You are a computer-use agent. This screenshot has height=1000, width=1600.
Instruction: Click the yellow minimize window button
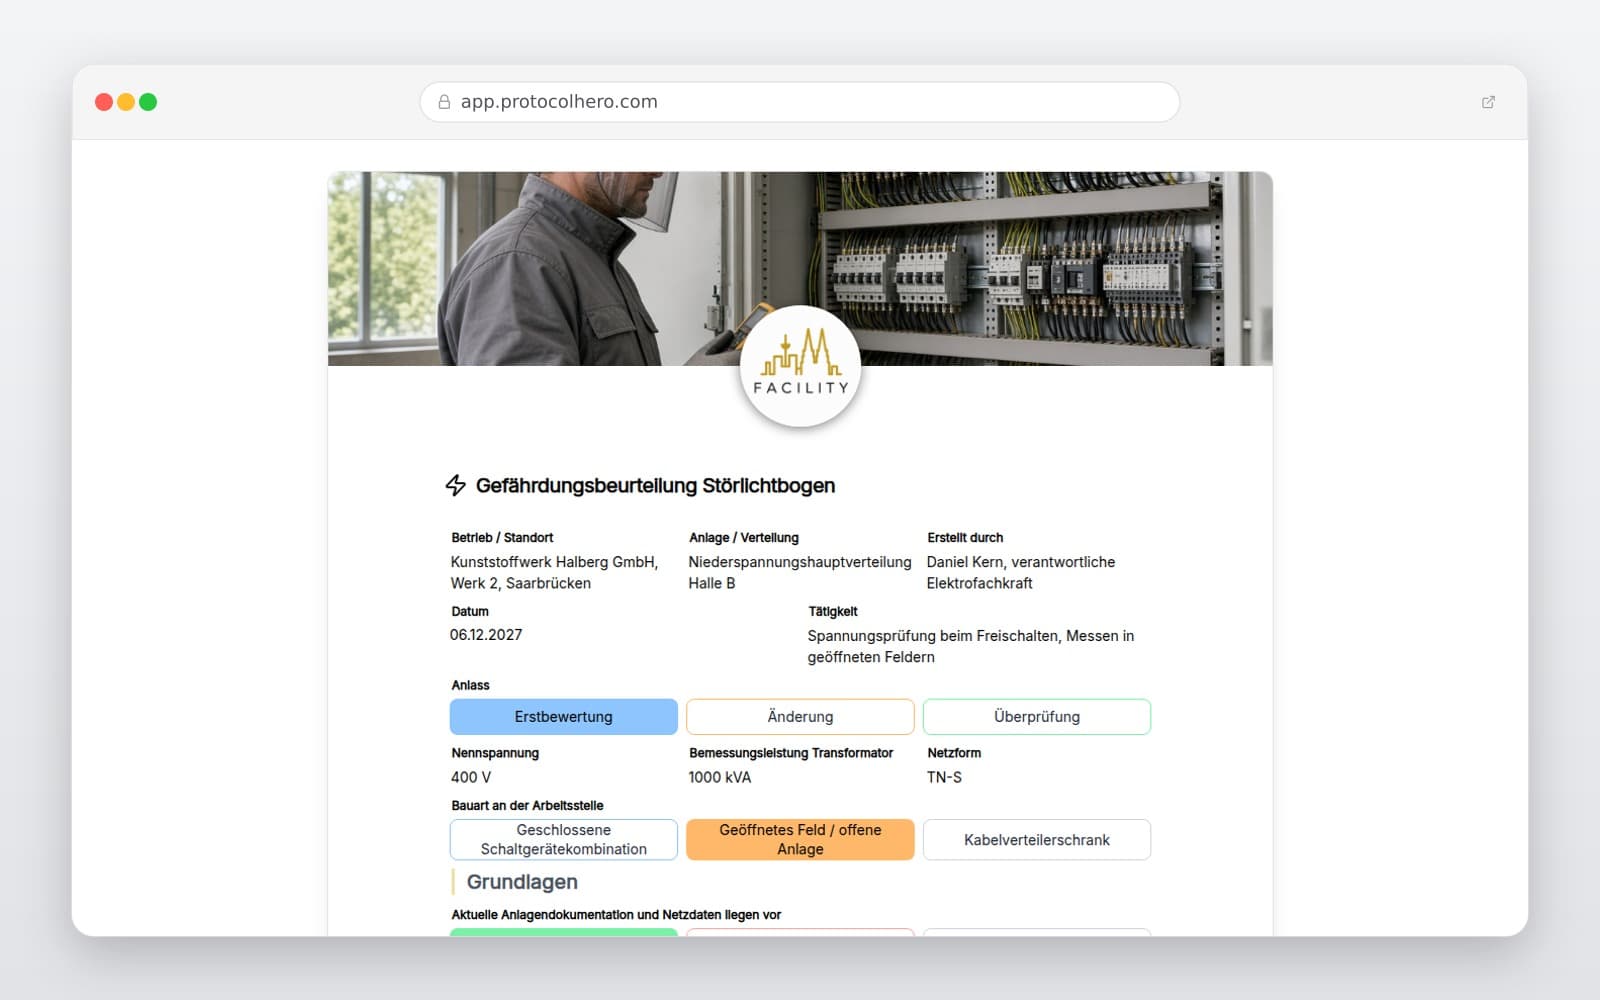click(126, 102)
